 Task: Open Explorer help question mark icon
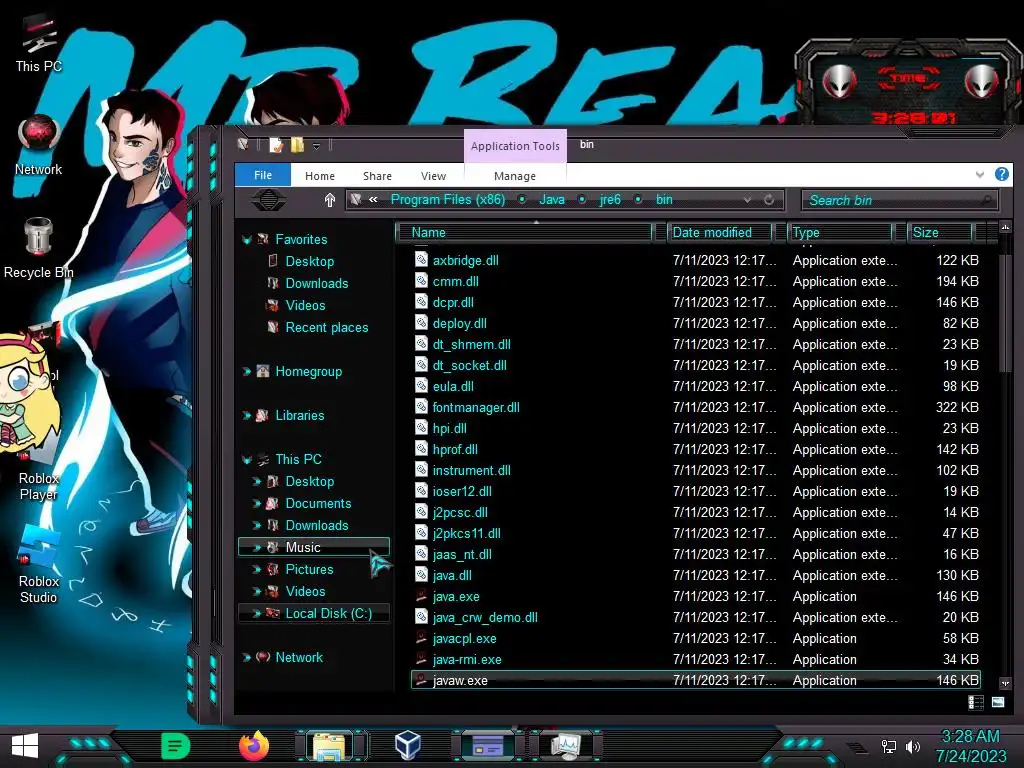coord(1001,174)
